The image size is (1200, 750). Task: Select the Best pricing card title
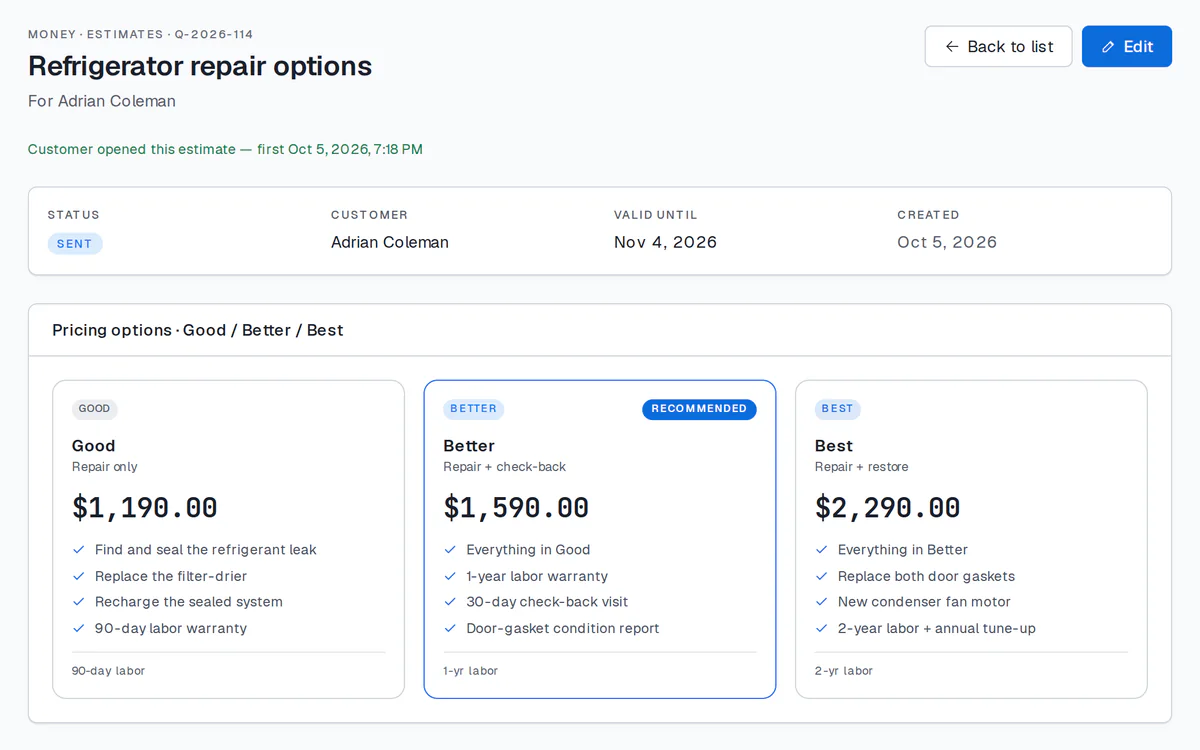(x=834, y=446)
